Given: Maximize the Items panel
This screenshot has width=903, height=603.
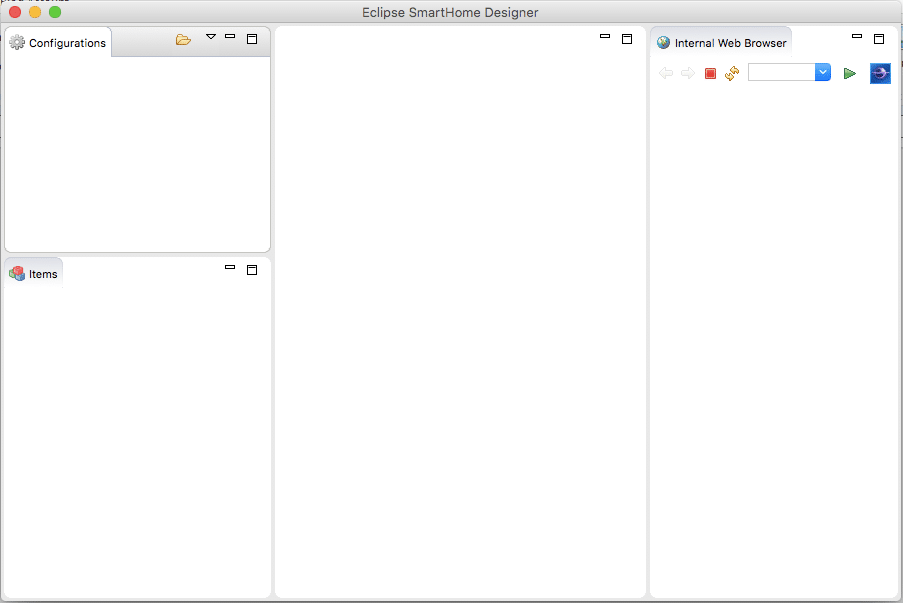Looking at the screenshot, I should tap(252, 270).
